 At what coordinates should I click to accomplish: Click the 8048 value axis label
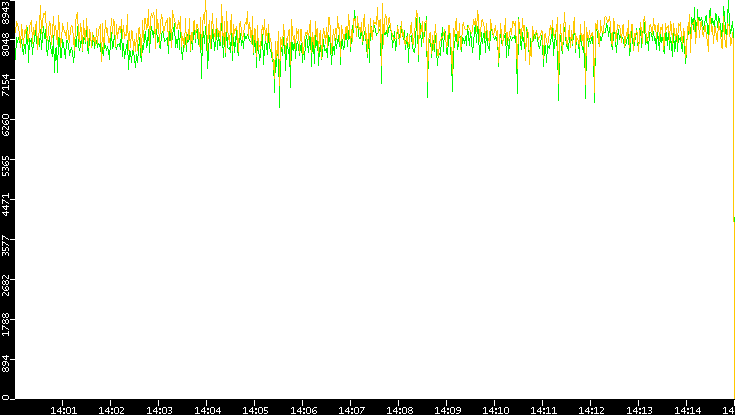coord(6,47)
